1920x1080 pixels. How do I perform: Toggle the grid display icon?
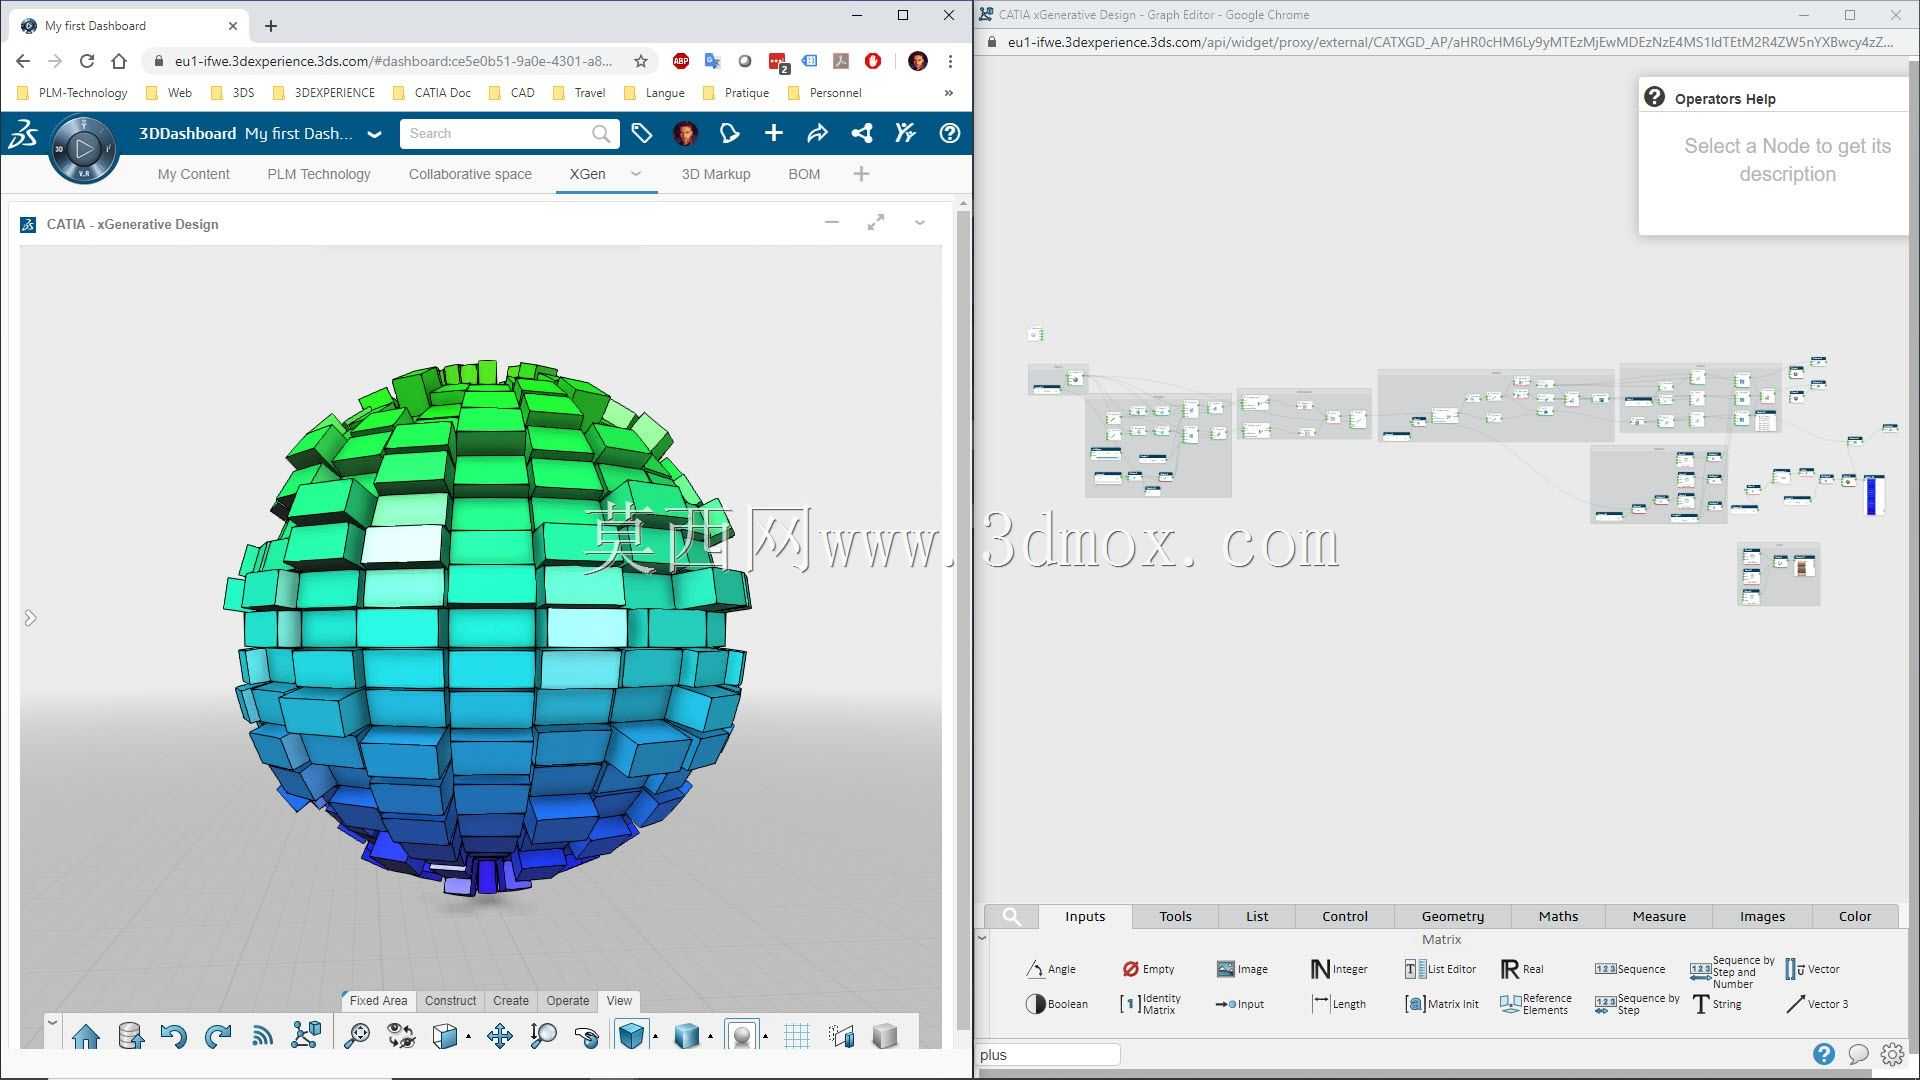(797, 1036)
